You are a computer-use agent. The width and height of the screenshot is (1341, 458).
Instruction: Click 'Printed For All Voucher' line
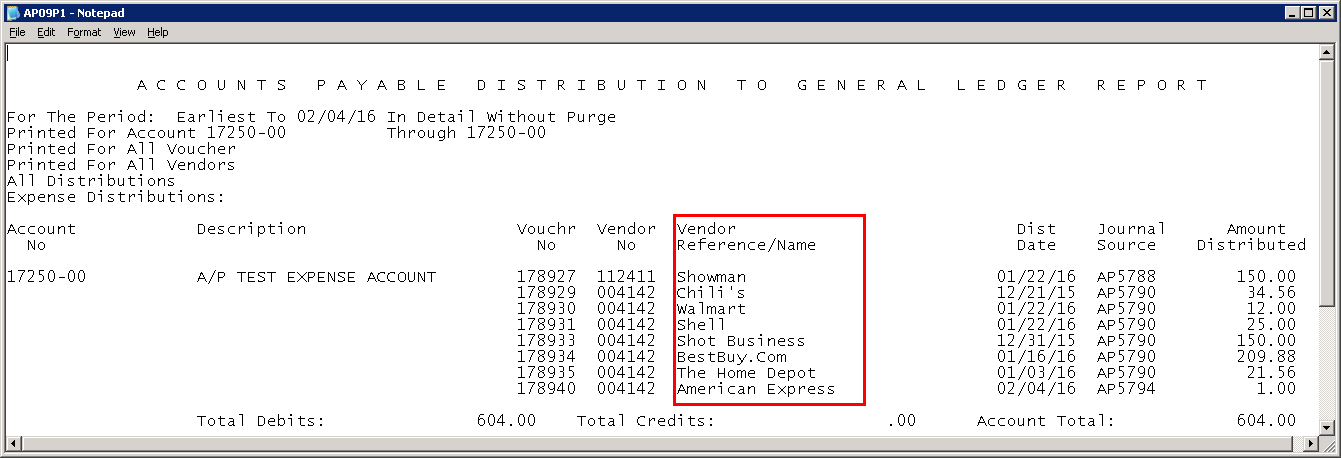[121, 149]
